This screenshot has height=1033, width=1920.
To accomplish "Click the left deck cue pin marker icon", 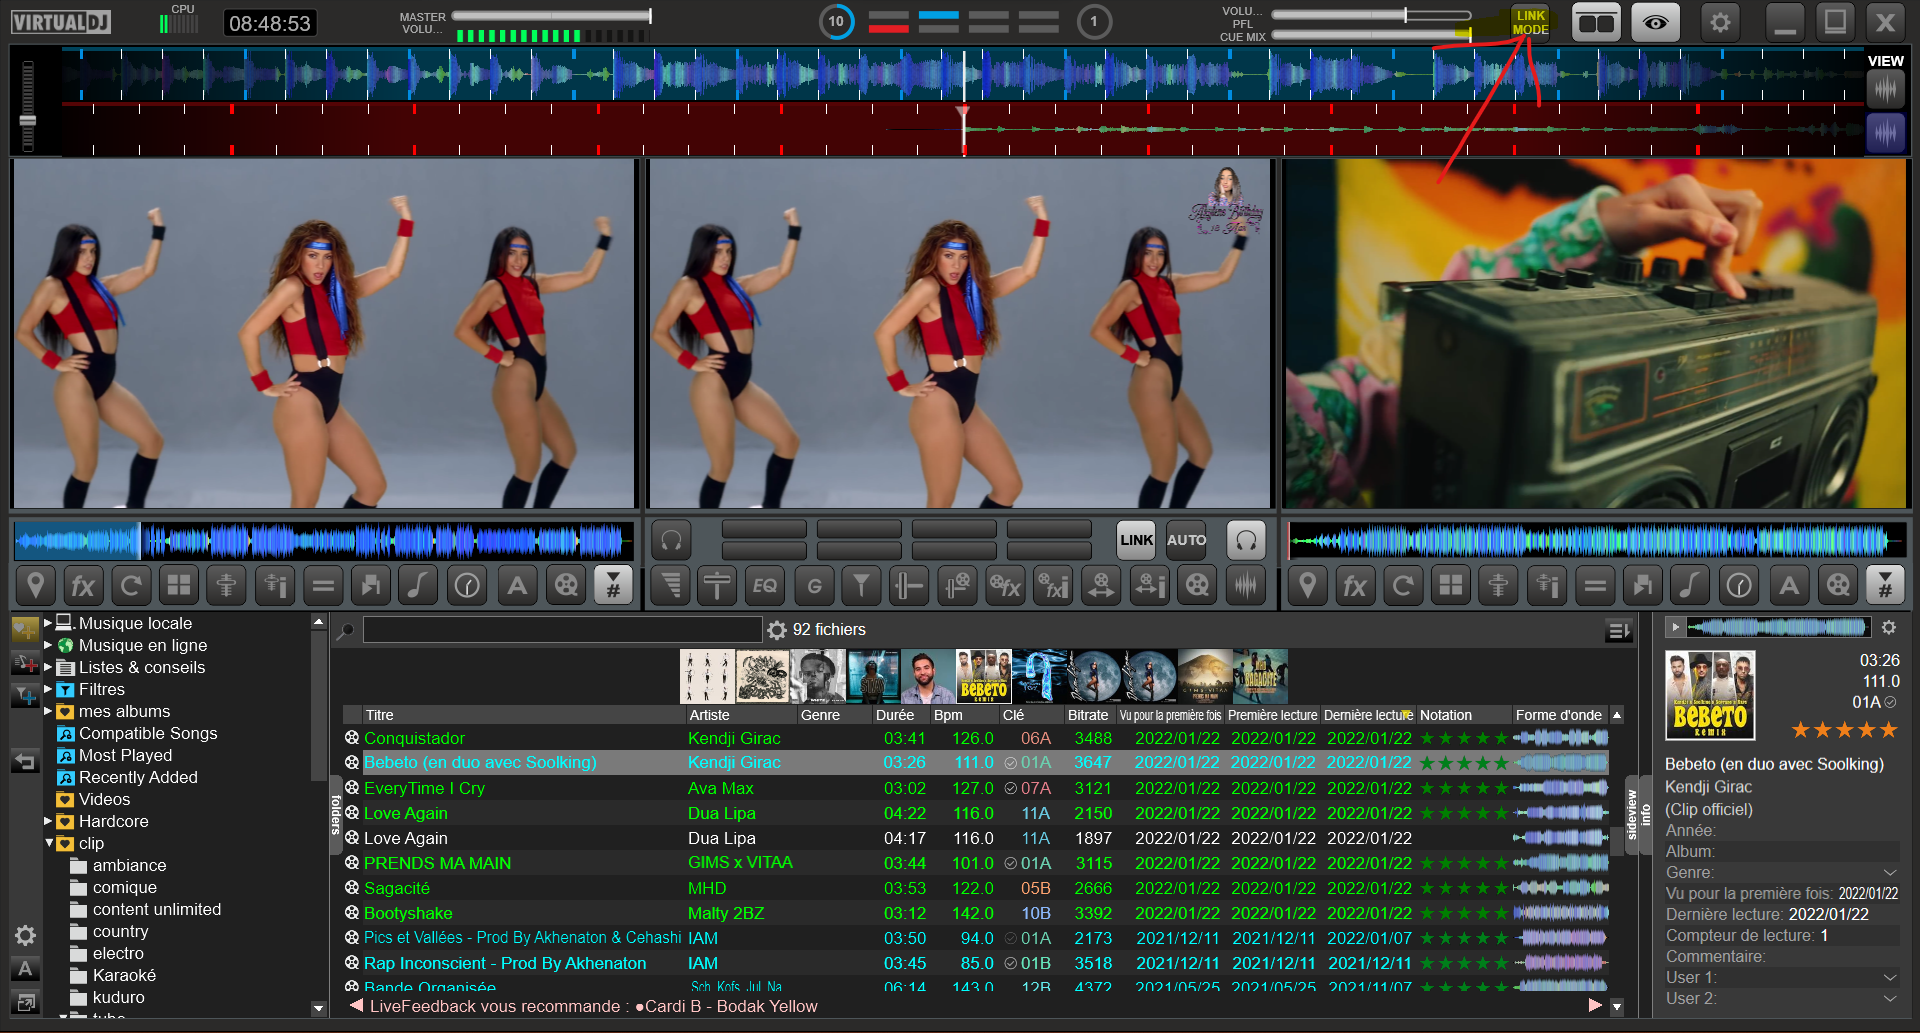I will 35,586.
